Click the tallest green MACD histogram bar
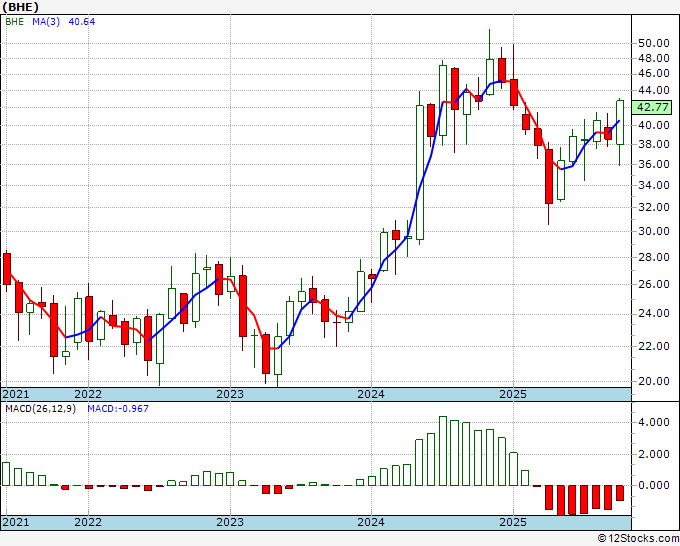The width and height of the screenshot is (680, 546). [x=443, y=451]
